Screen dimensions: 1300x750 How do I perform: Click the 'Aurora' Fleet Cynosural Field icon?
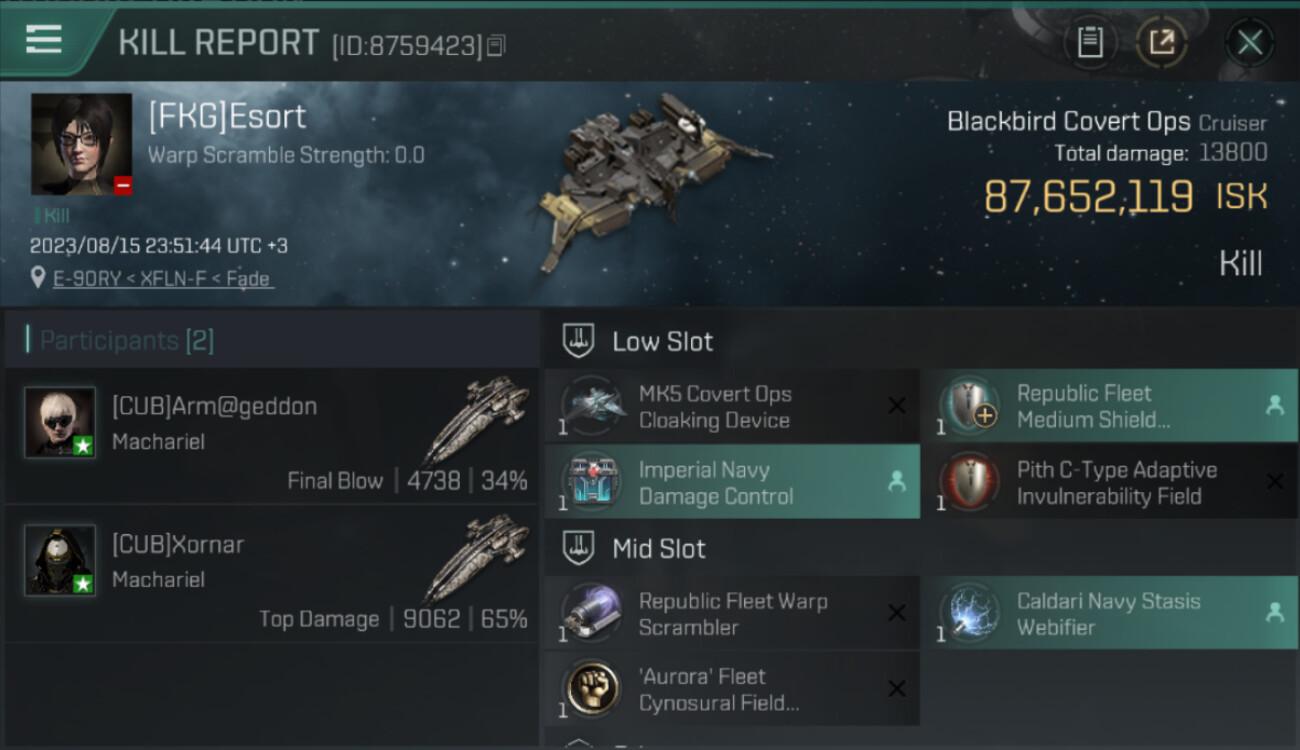tap(592, 689)
